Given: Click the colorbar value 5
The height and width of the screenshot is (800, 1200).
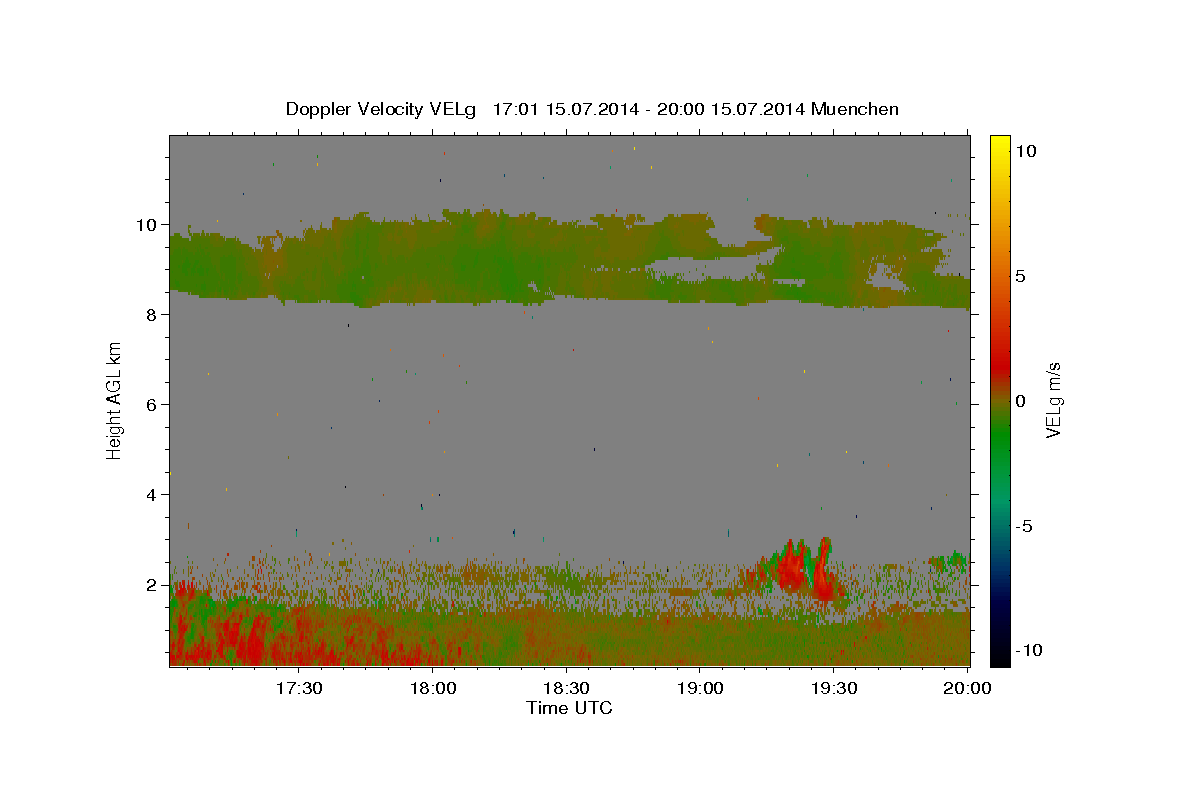Looking at the screenshot, I should pos(1020,276).
